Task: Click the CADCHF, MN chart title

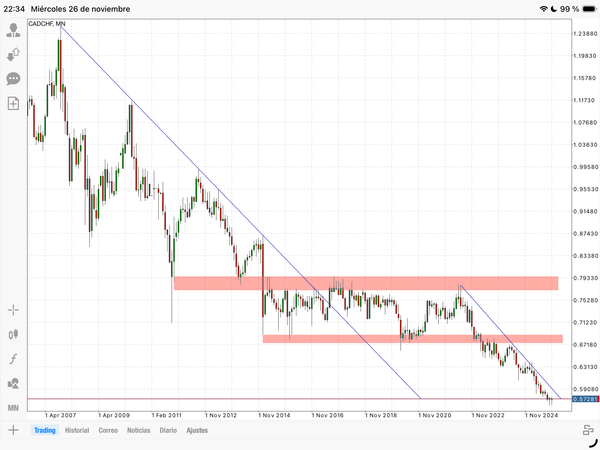Action: pos(47,24)
